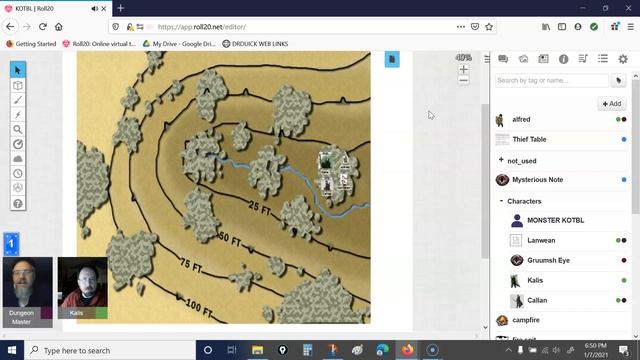
Task: Click the tag filter icon beside search
Action: [618, 80]
